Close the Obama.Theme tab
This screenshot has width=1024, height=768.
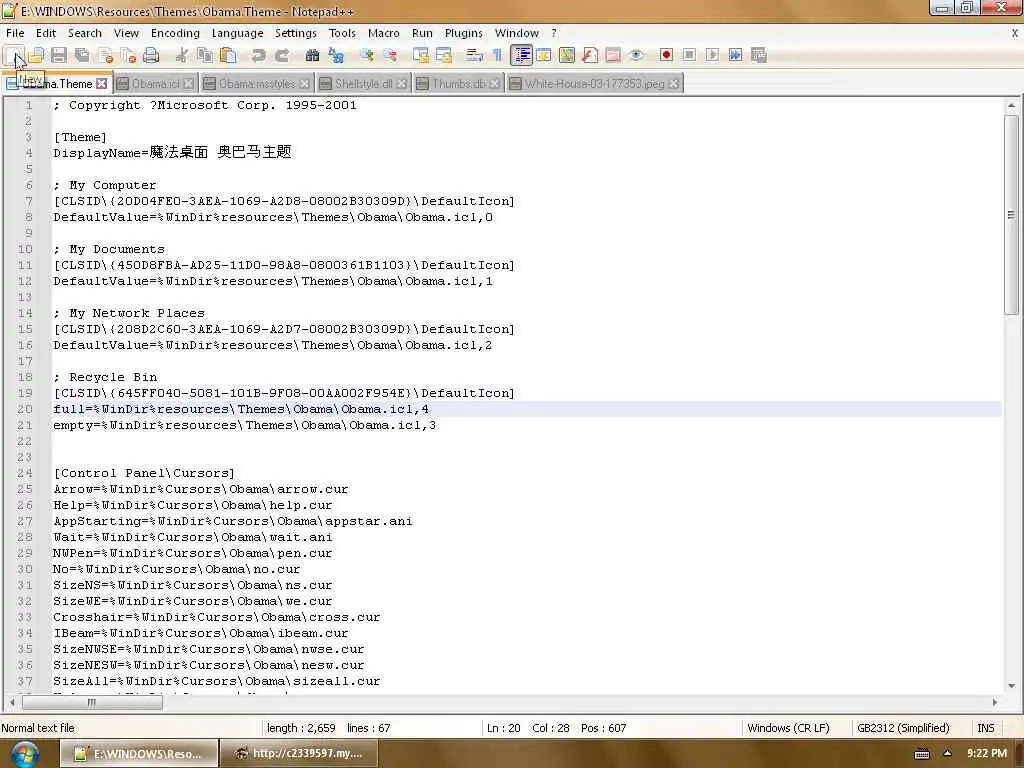tap(101, 84)
